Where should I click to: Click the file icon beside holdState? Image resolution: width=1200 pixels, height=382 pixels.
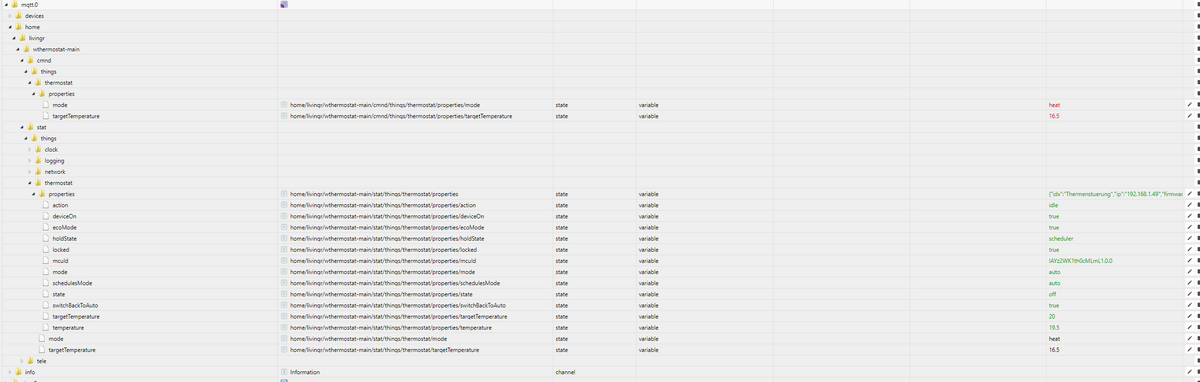pos(45,238)
